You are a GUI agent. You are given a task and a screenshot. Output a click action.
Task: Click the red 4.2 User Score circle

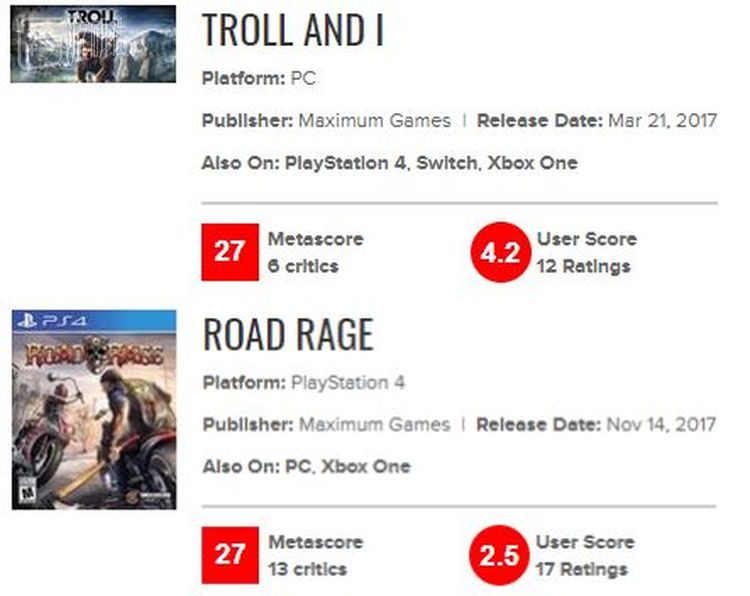click(x=499, y=252)
